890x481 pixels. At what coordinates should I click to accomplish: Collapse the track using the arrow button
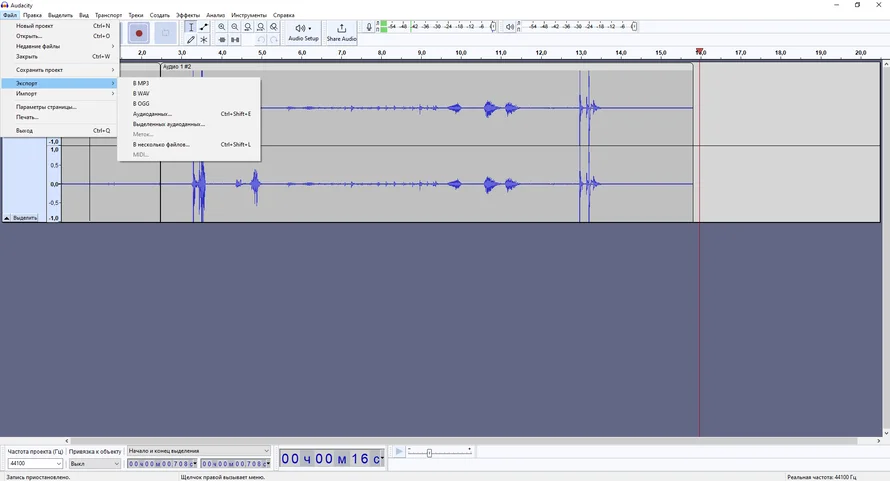pyautogui.click(x=7, y=217)
